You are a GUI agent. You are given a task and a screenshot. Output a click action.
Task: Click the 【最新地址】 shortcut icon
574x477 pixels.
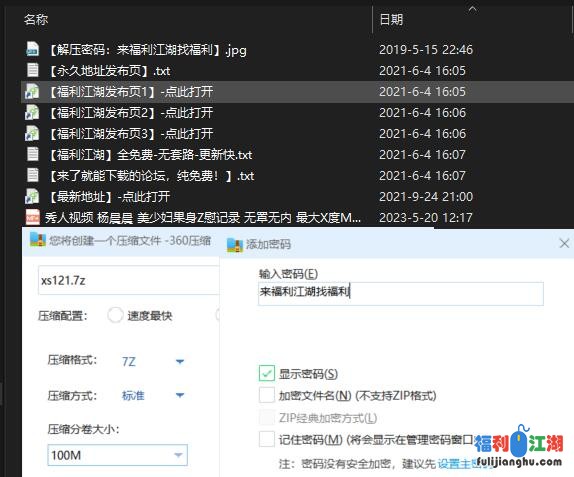pos(32,197)
